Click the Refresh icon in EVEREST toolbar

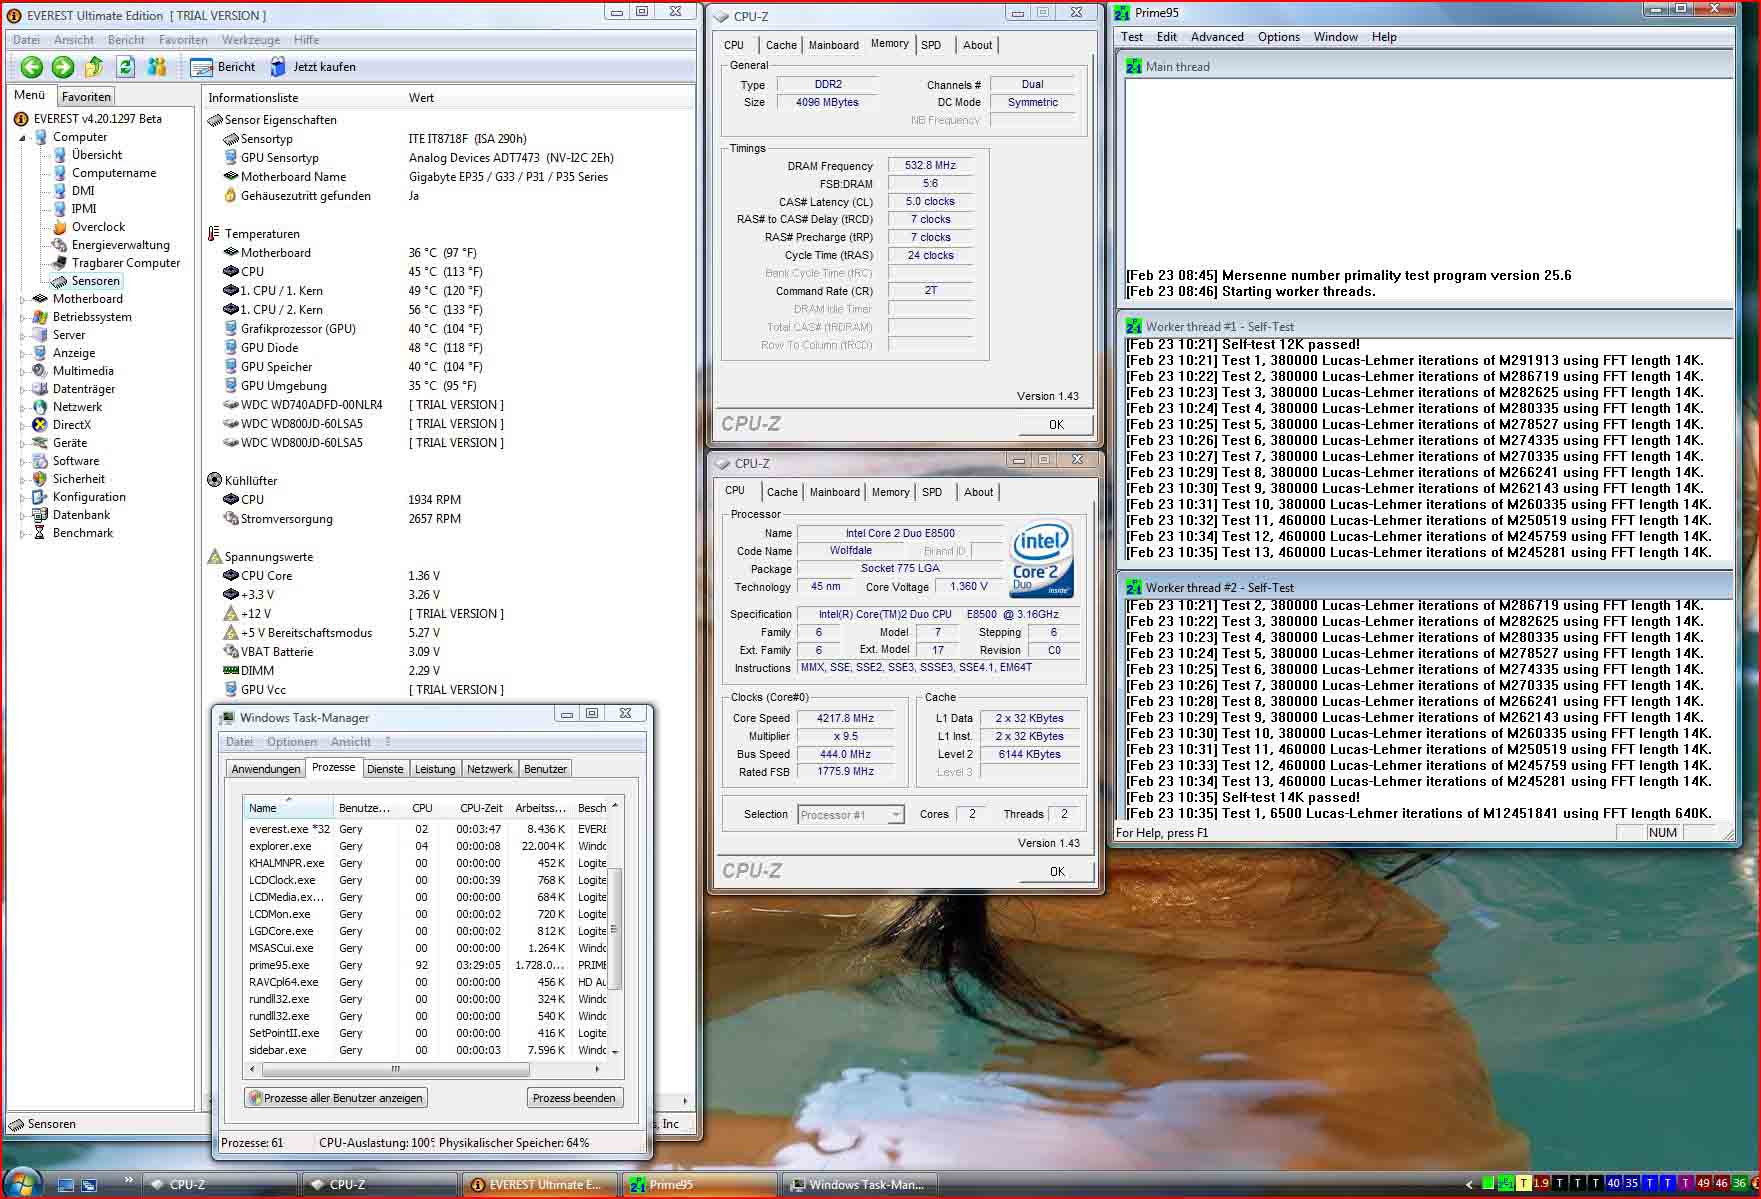point(125,67)
